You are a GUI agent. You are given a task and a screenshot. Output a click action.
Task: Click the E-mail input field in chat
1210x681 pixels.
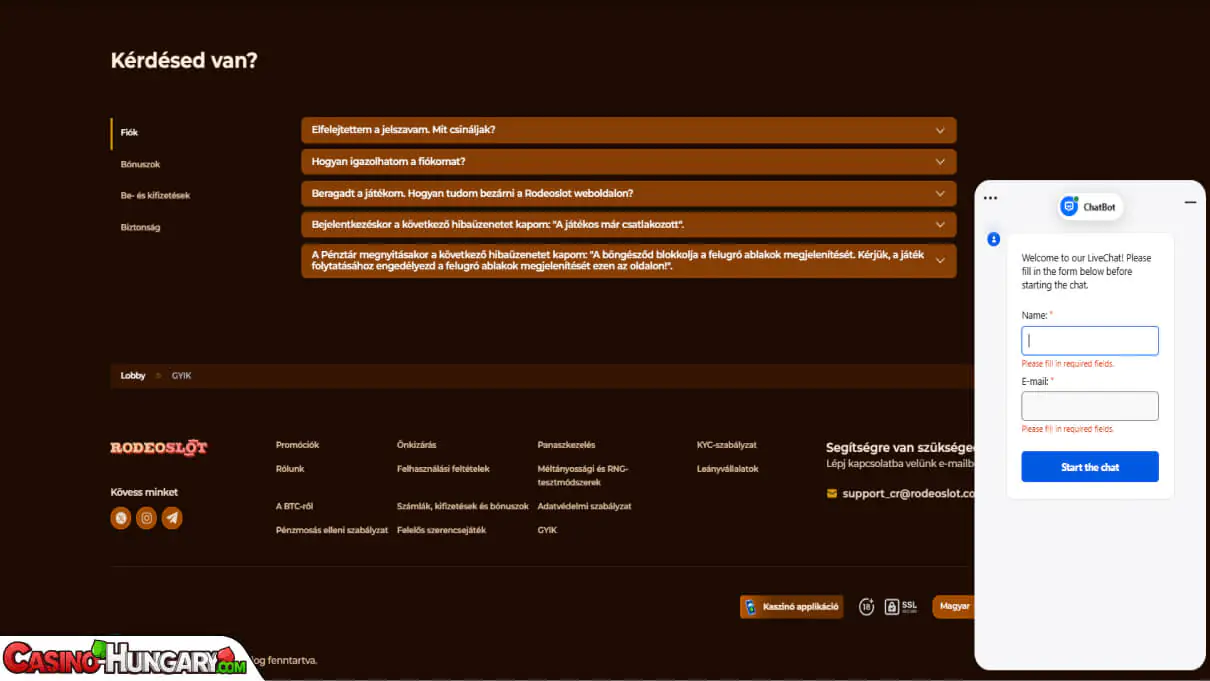click(x=1089, y=406)
